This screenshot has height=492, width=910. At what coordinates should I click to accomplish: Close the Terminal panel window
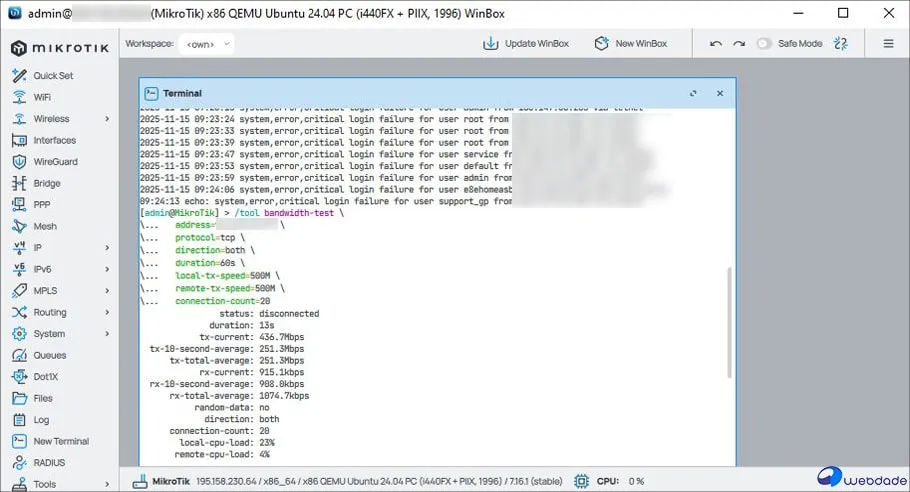(x=719, y=93)
